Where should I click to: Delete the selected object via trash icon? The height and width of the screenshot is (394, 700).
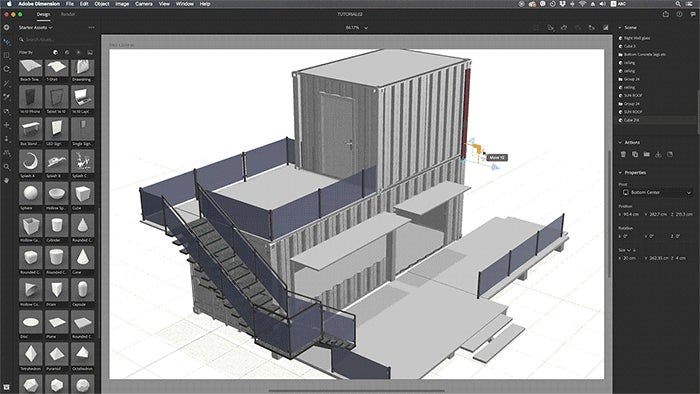[623, 154]
